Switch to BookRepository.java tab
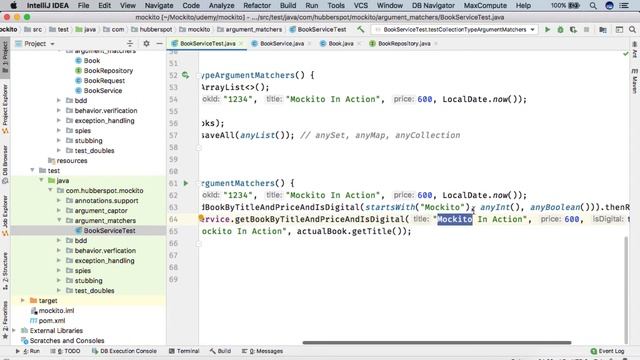This screenshot has width=640, height=360. click(404, 43)
